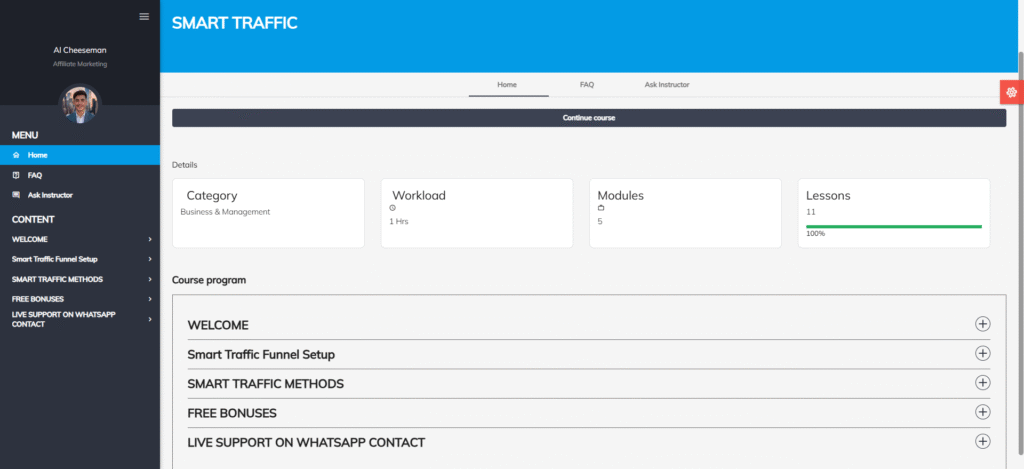Click the 1 Hrs workload value
The height and width of the screenshot is (469, 1024).
click(x=399, y=221)
